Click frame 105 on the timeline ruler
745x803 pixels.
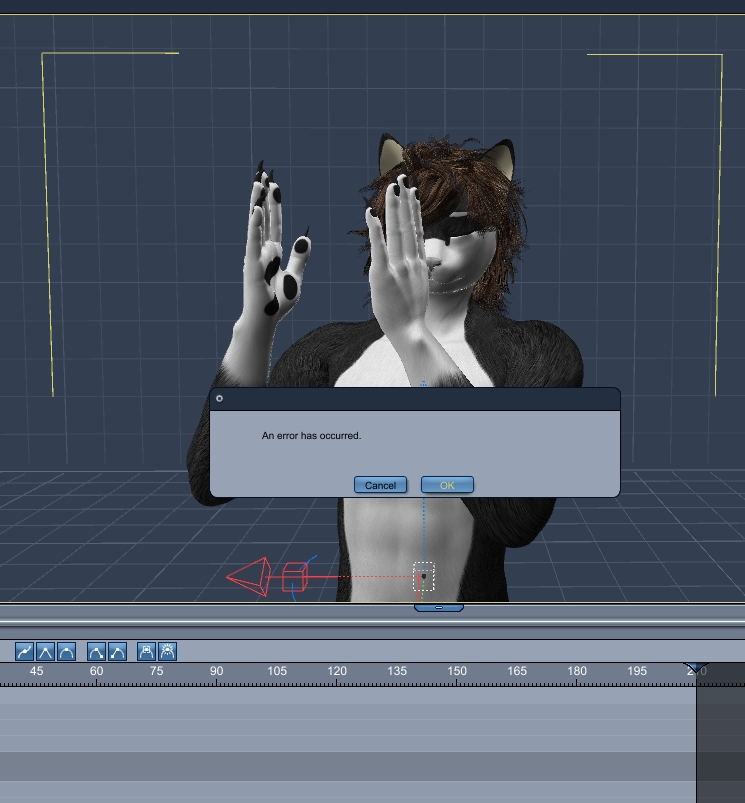coord(277,671)
